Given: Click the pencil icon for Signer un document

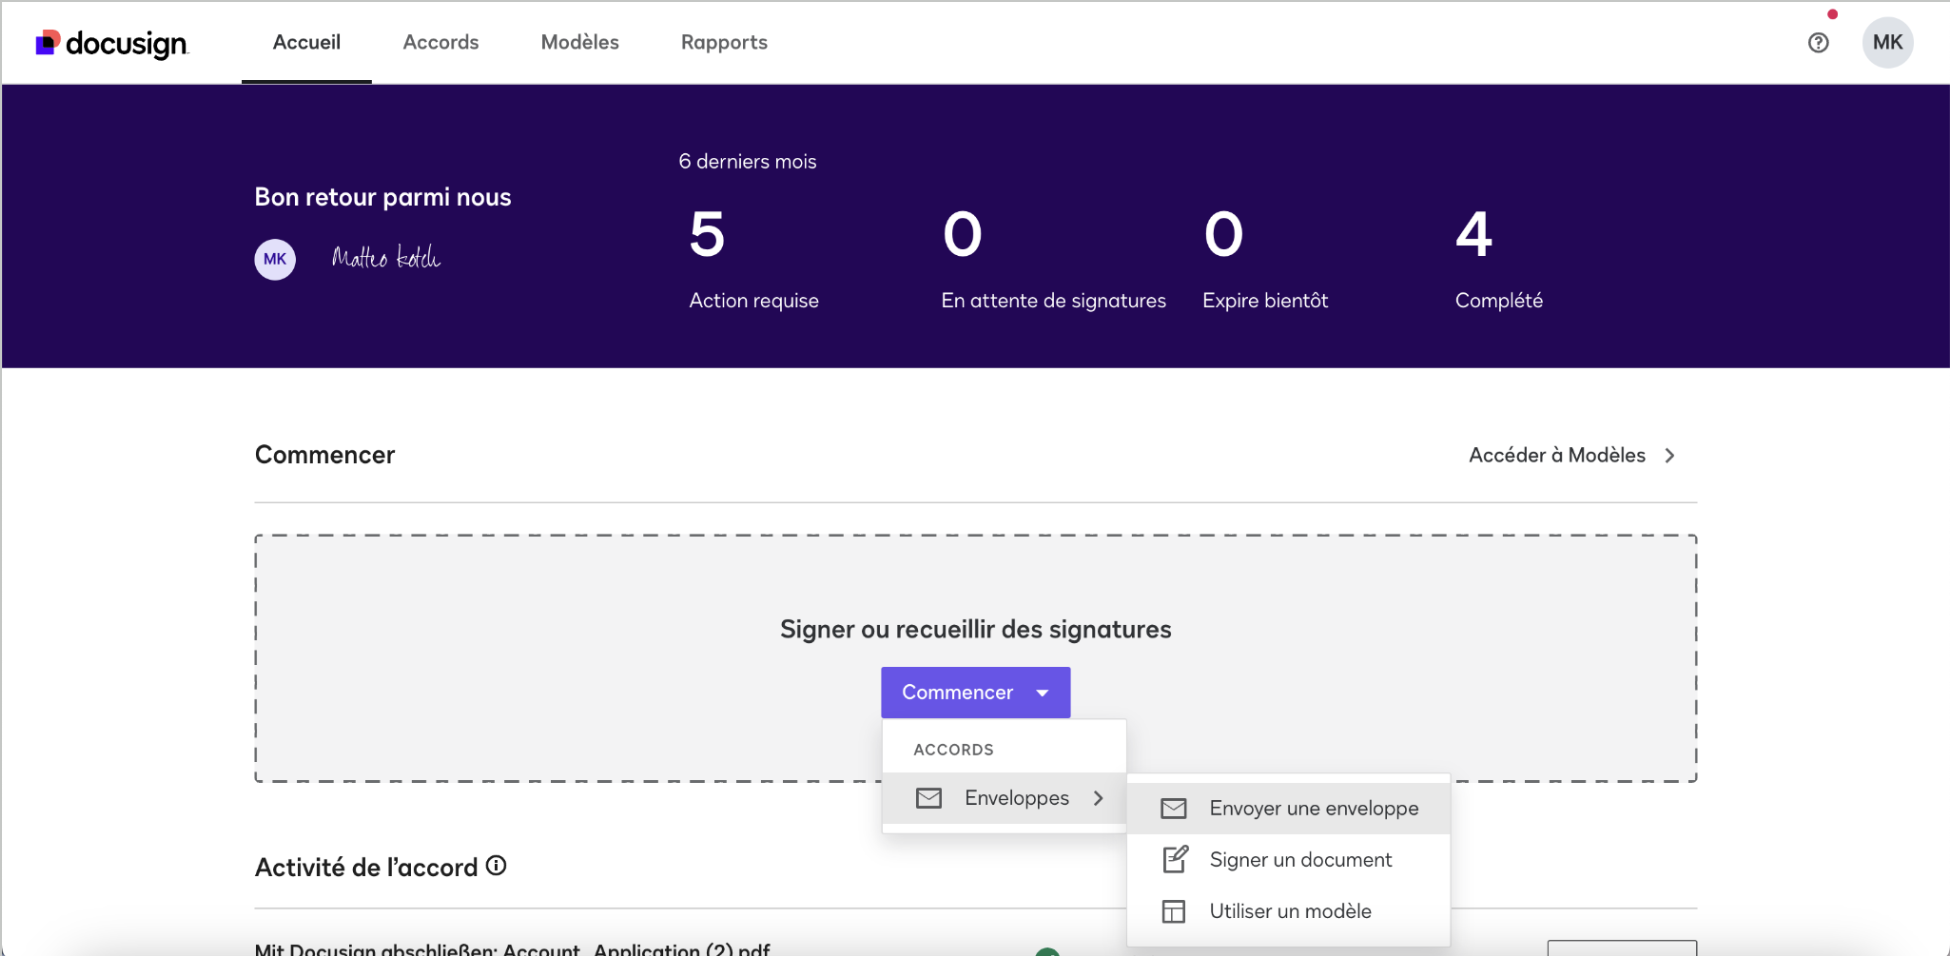Looking at the screenshot, I should [x=1175, y=859].
